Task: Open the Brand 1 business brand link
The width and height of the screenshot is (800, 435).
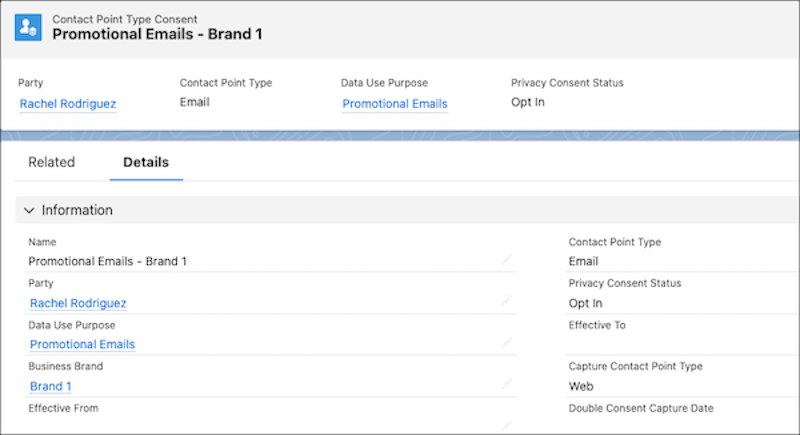Action: click(50, 386)
